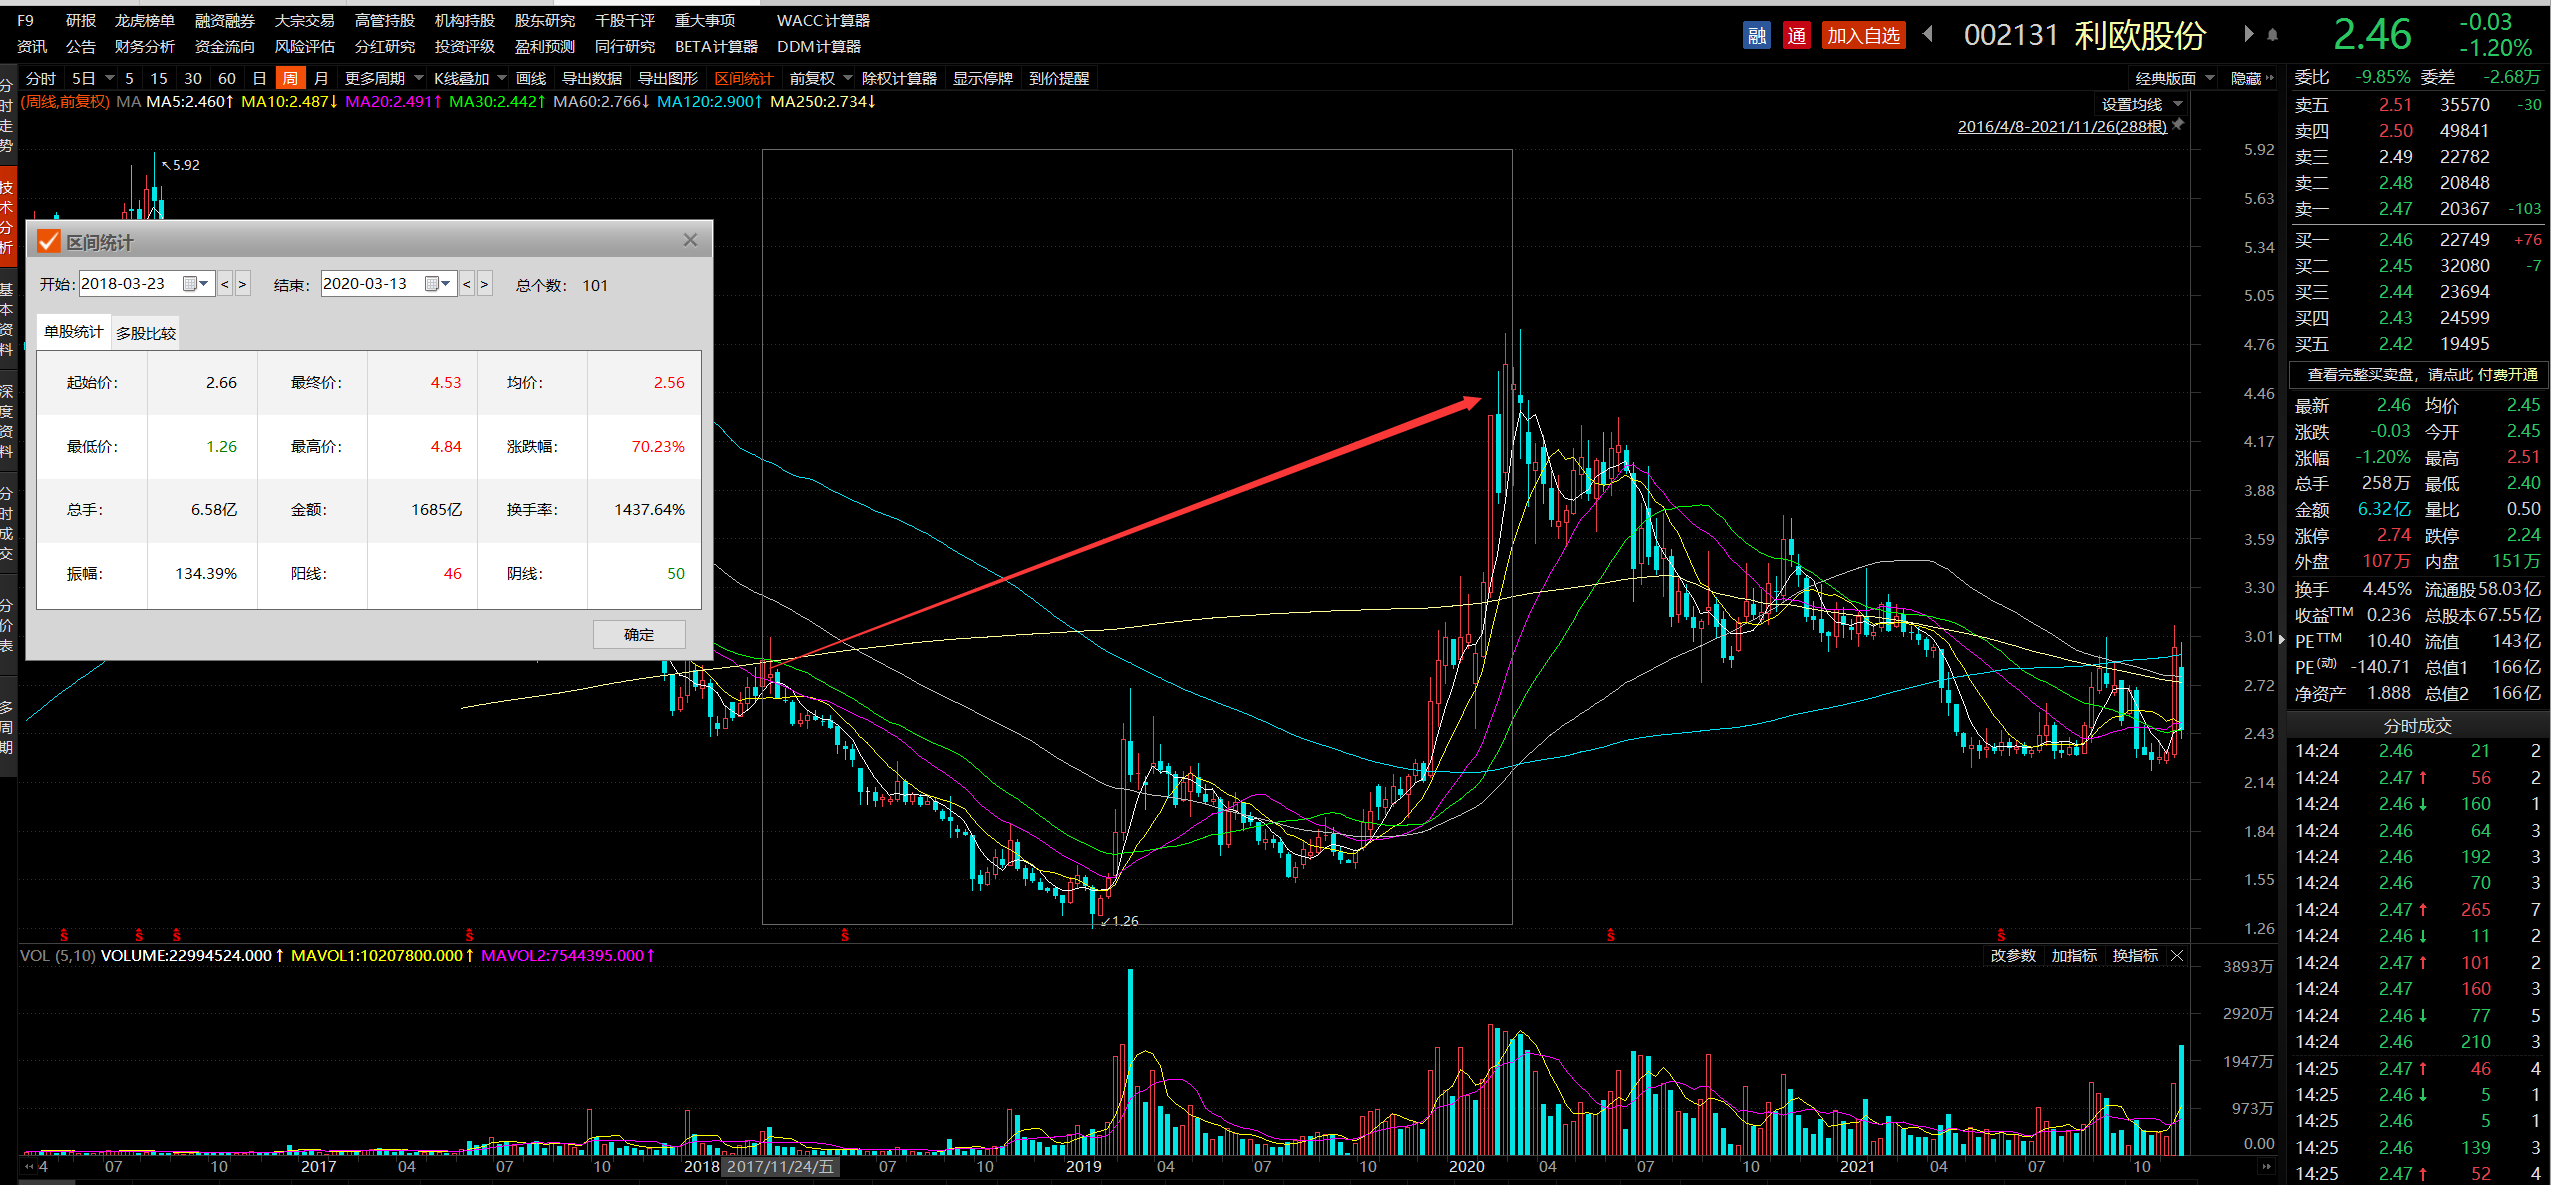The image size is (2551, 1185).
Task: Switch to 多股比较 tab
Action: 146,333
